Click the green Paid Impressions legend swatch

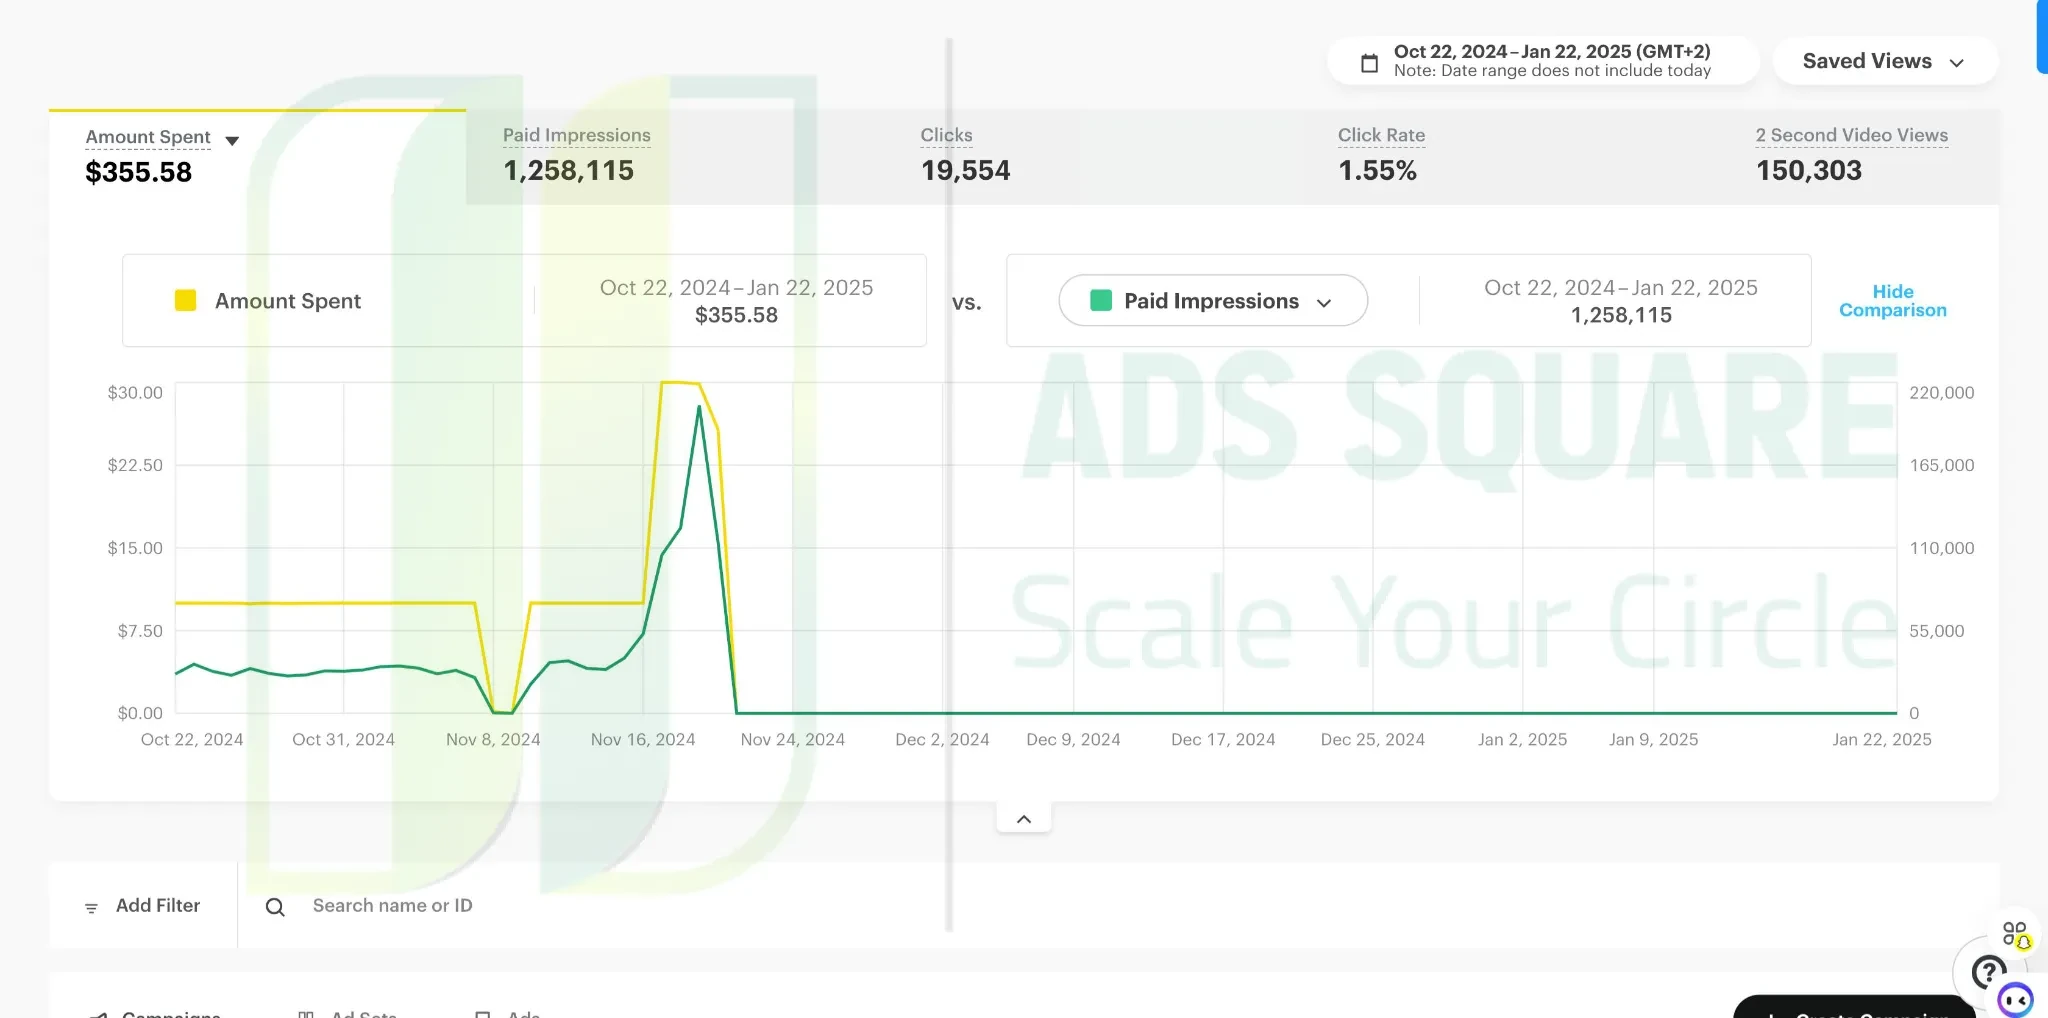coord(1101,301)
